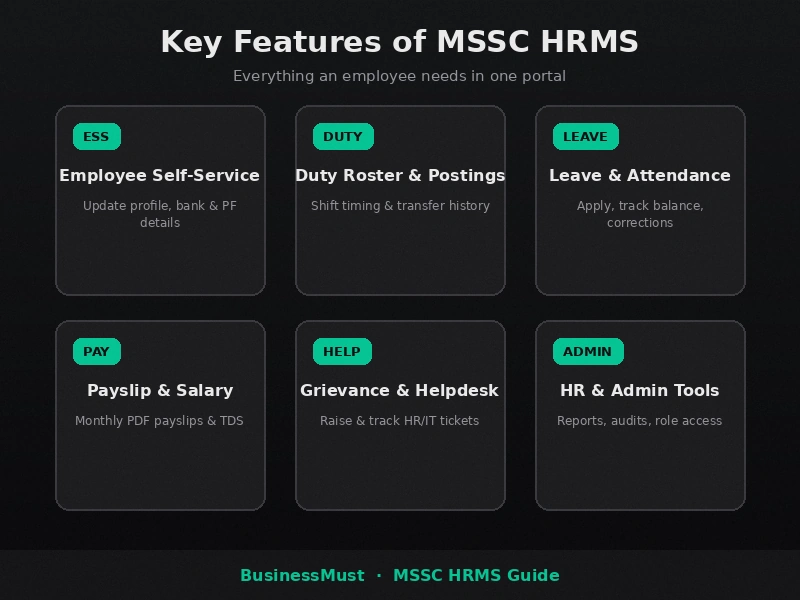
Task: Click the 'Key Features of MSSC HRMS' title
Action: 399,42
